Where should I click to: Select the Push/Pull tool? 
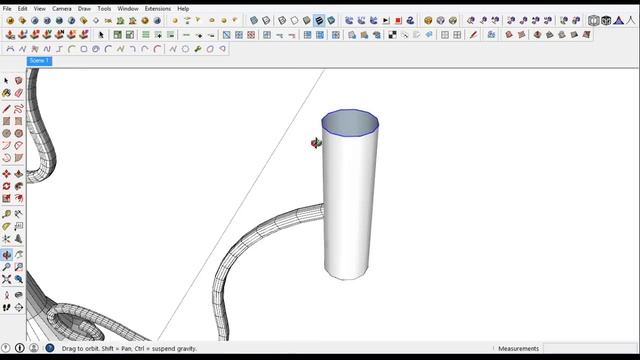[18, 174]
